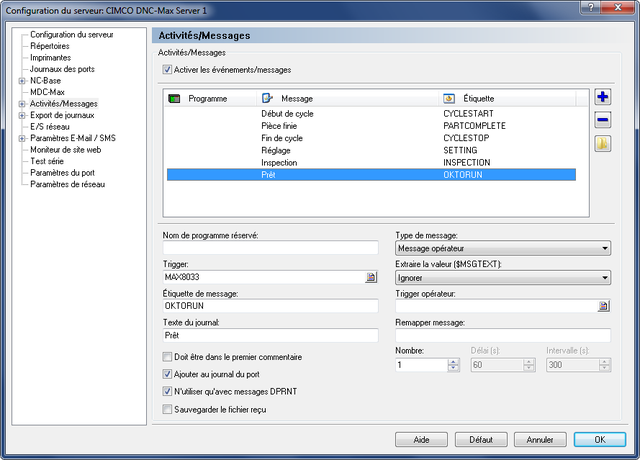Select the Pièce finie row
The height and width of the screenshot is (460, 640).
pyautogui.click(x=371, y=126)
